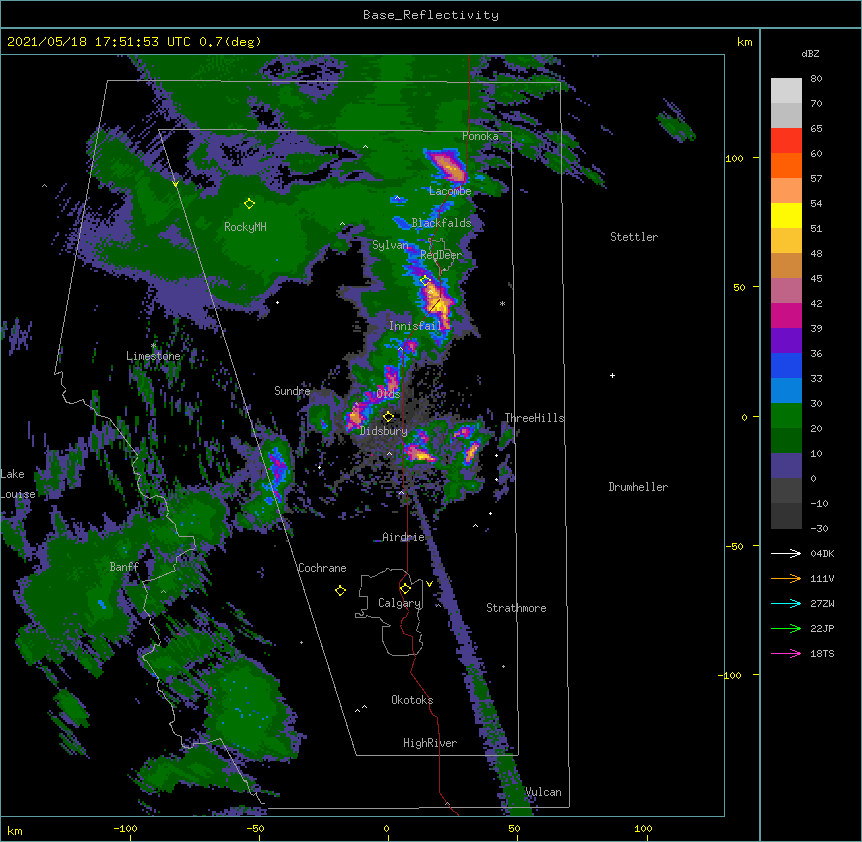
Task: Click the dBZ legend heading
Action: pos(810,54)
